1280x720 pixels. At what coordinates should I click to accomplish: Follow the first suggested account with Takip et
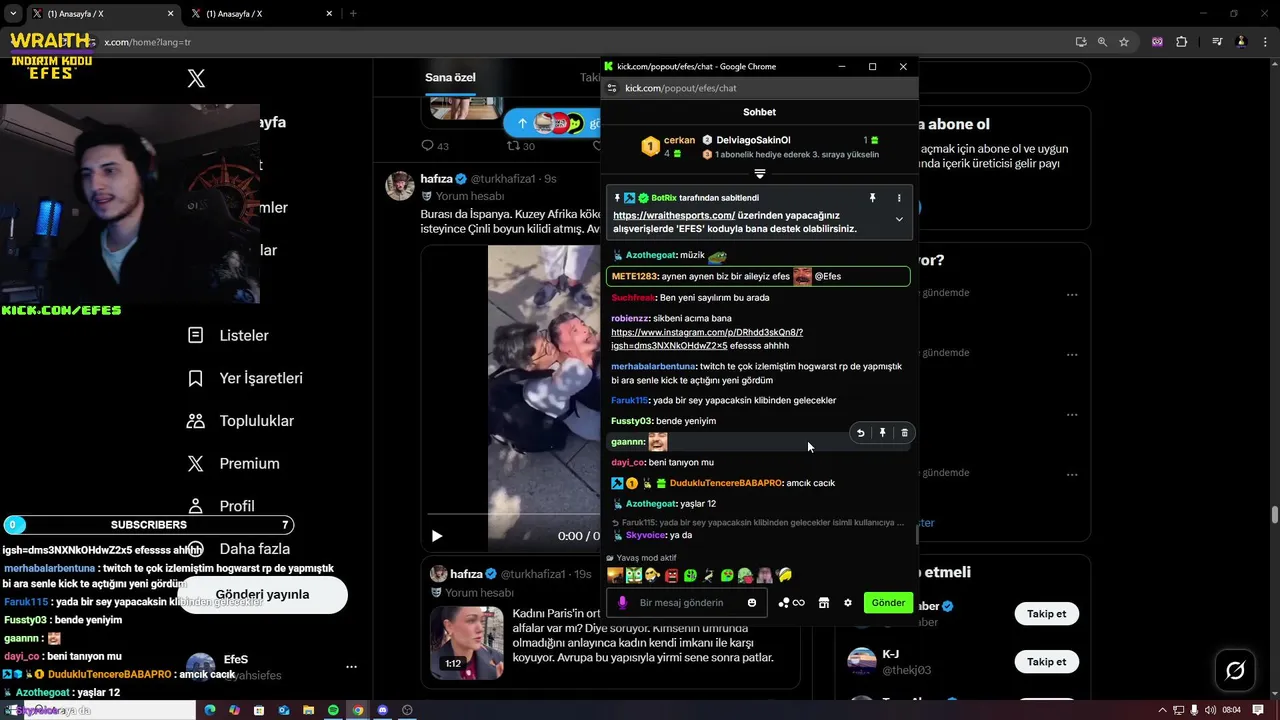pos(1046,614)
